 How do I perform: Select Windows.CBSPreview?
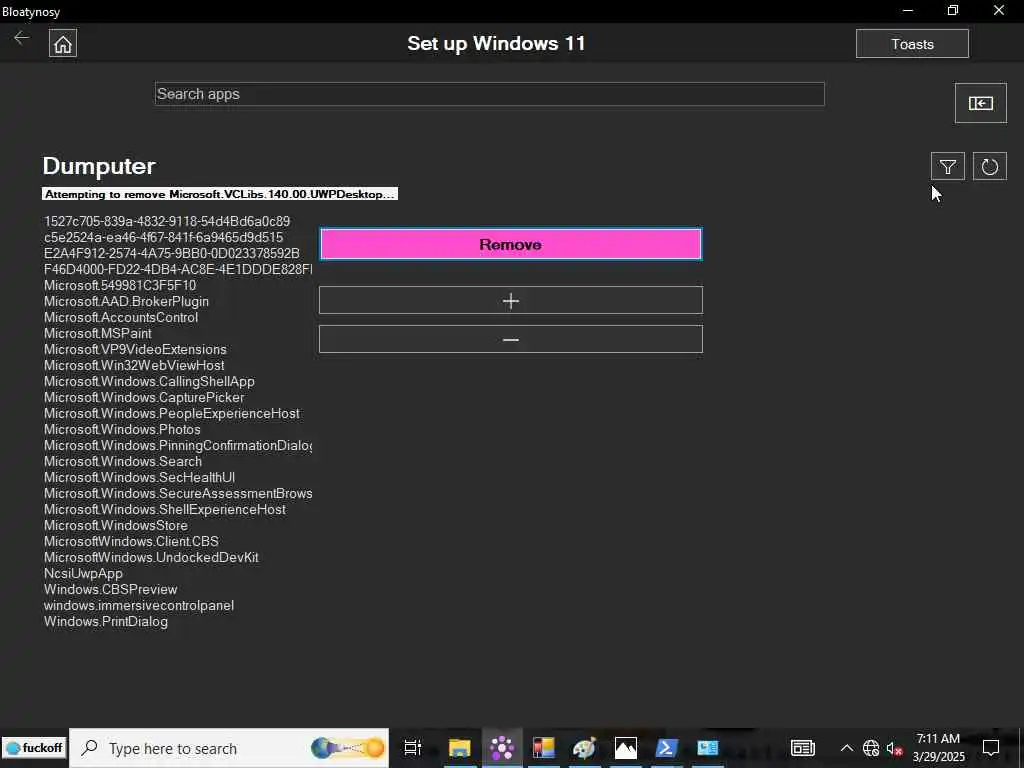[x=110, y=589]
